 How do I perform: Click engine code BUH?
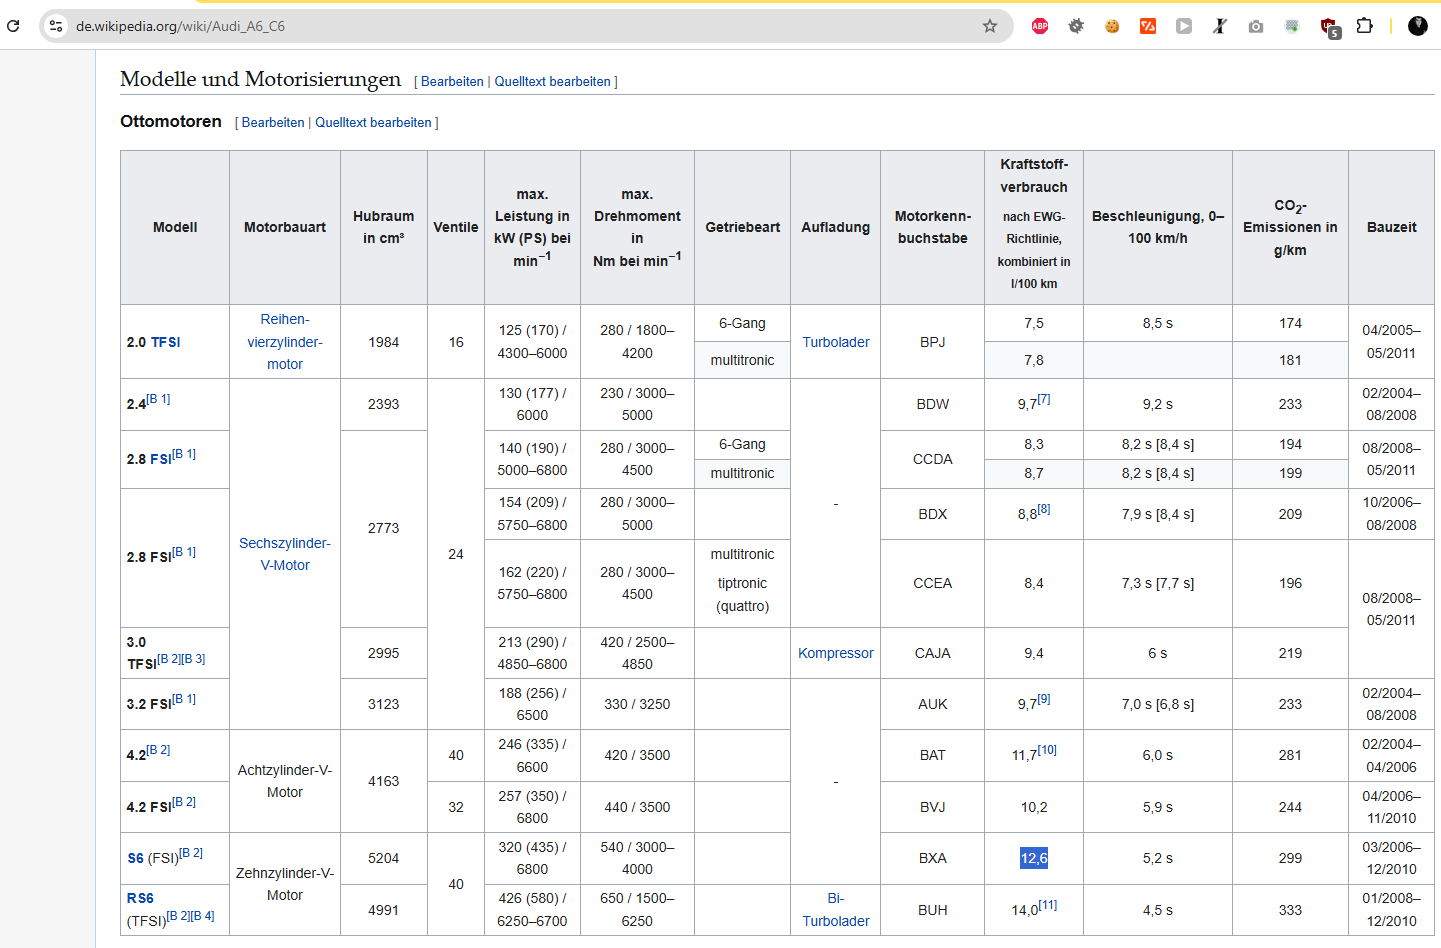pos(933,910)
